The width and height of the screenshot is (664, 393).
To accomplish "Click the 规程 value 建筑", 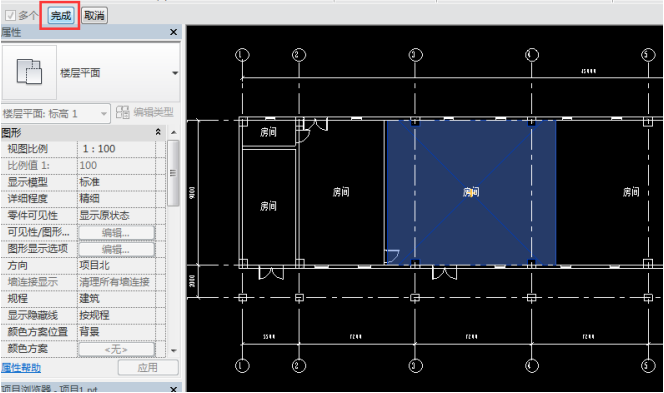I will [117, 299].
